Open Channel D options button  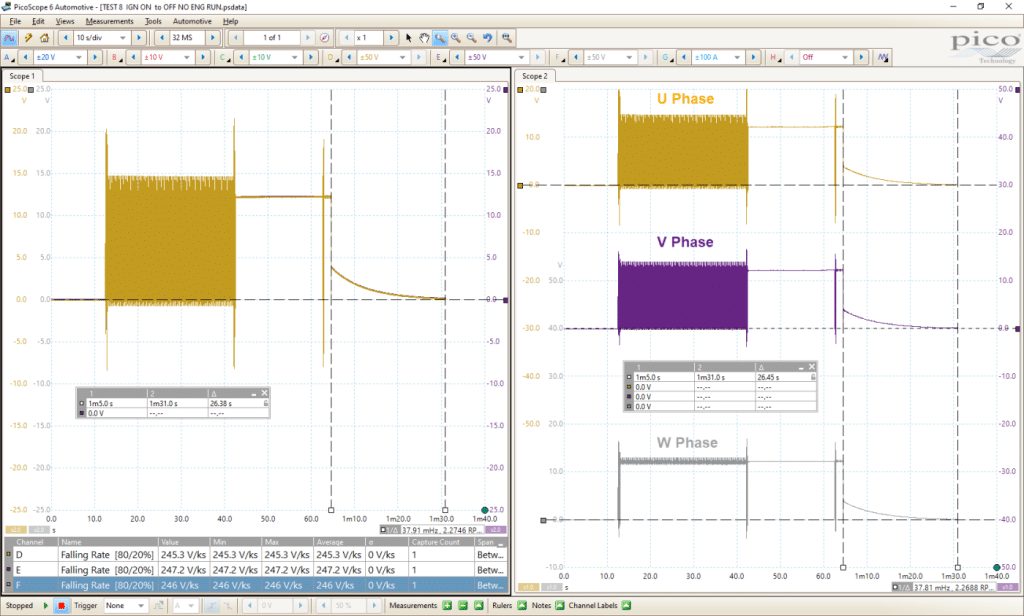(332, 57)
